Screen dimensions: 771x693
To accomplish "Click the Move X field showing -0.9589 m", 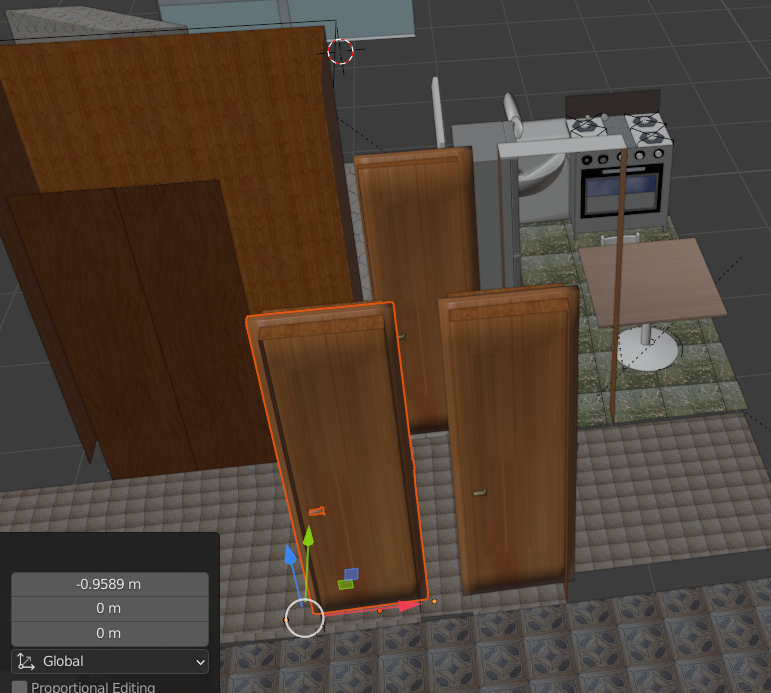I will 110,584.
